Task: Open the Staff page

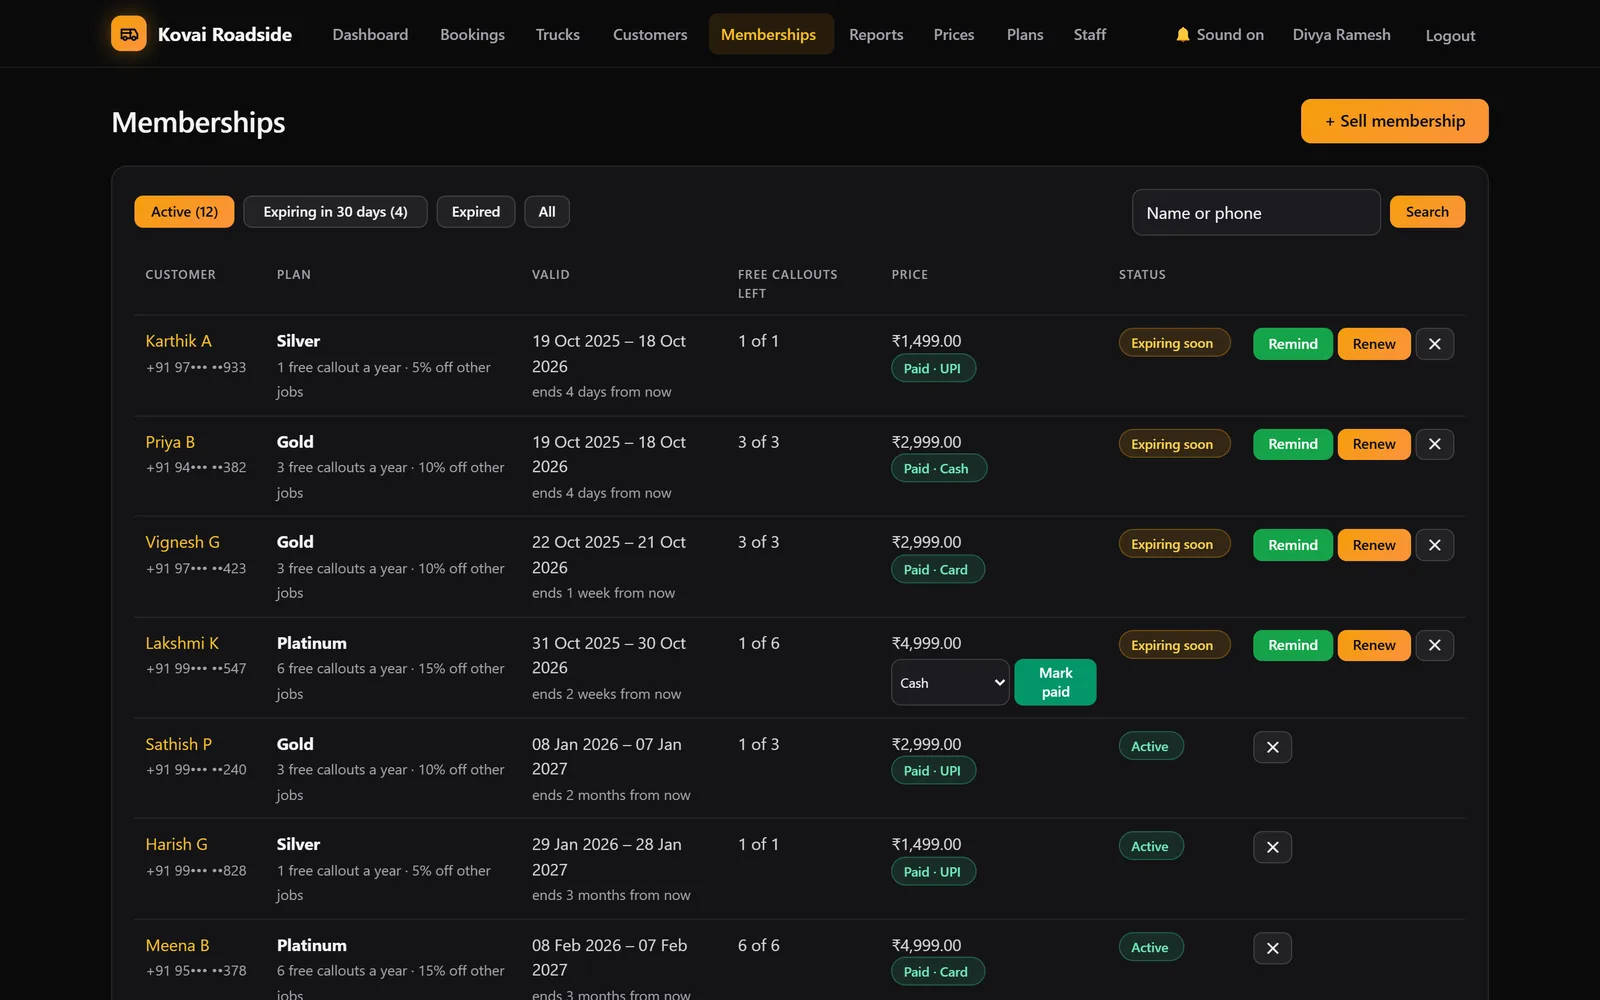Action: click(1090, 35)
